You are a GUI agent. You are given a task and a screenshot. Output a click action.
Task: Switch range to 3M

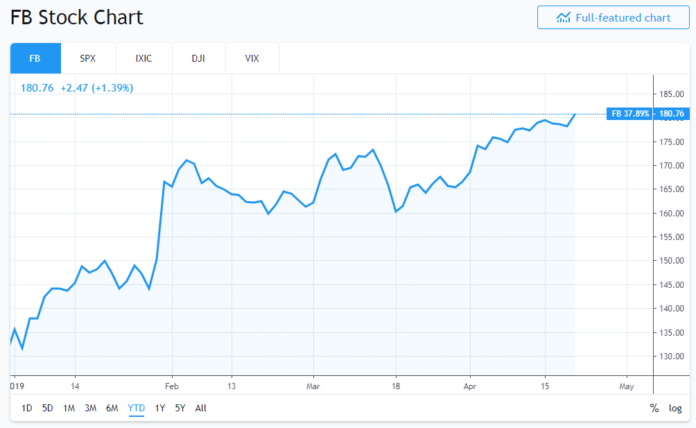90,408
